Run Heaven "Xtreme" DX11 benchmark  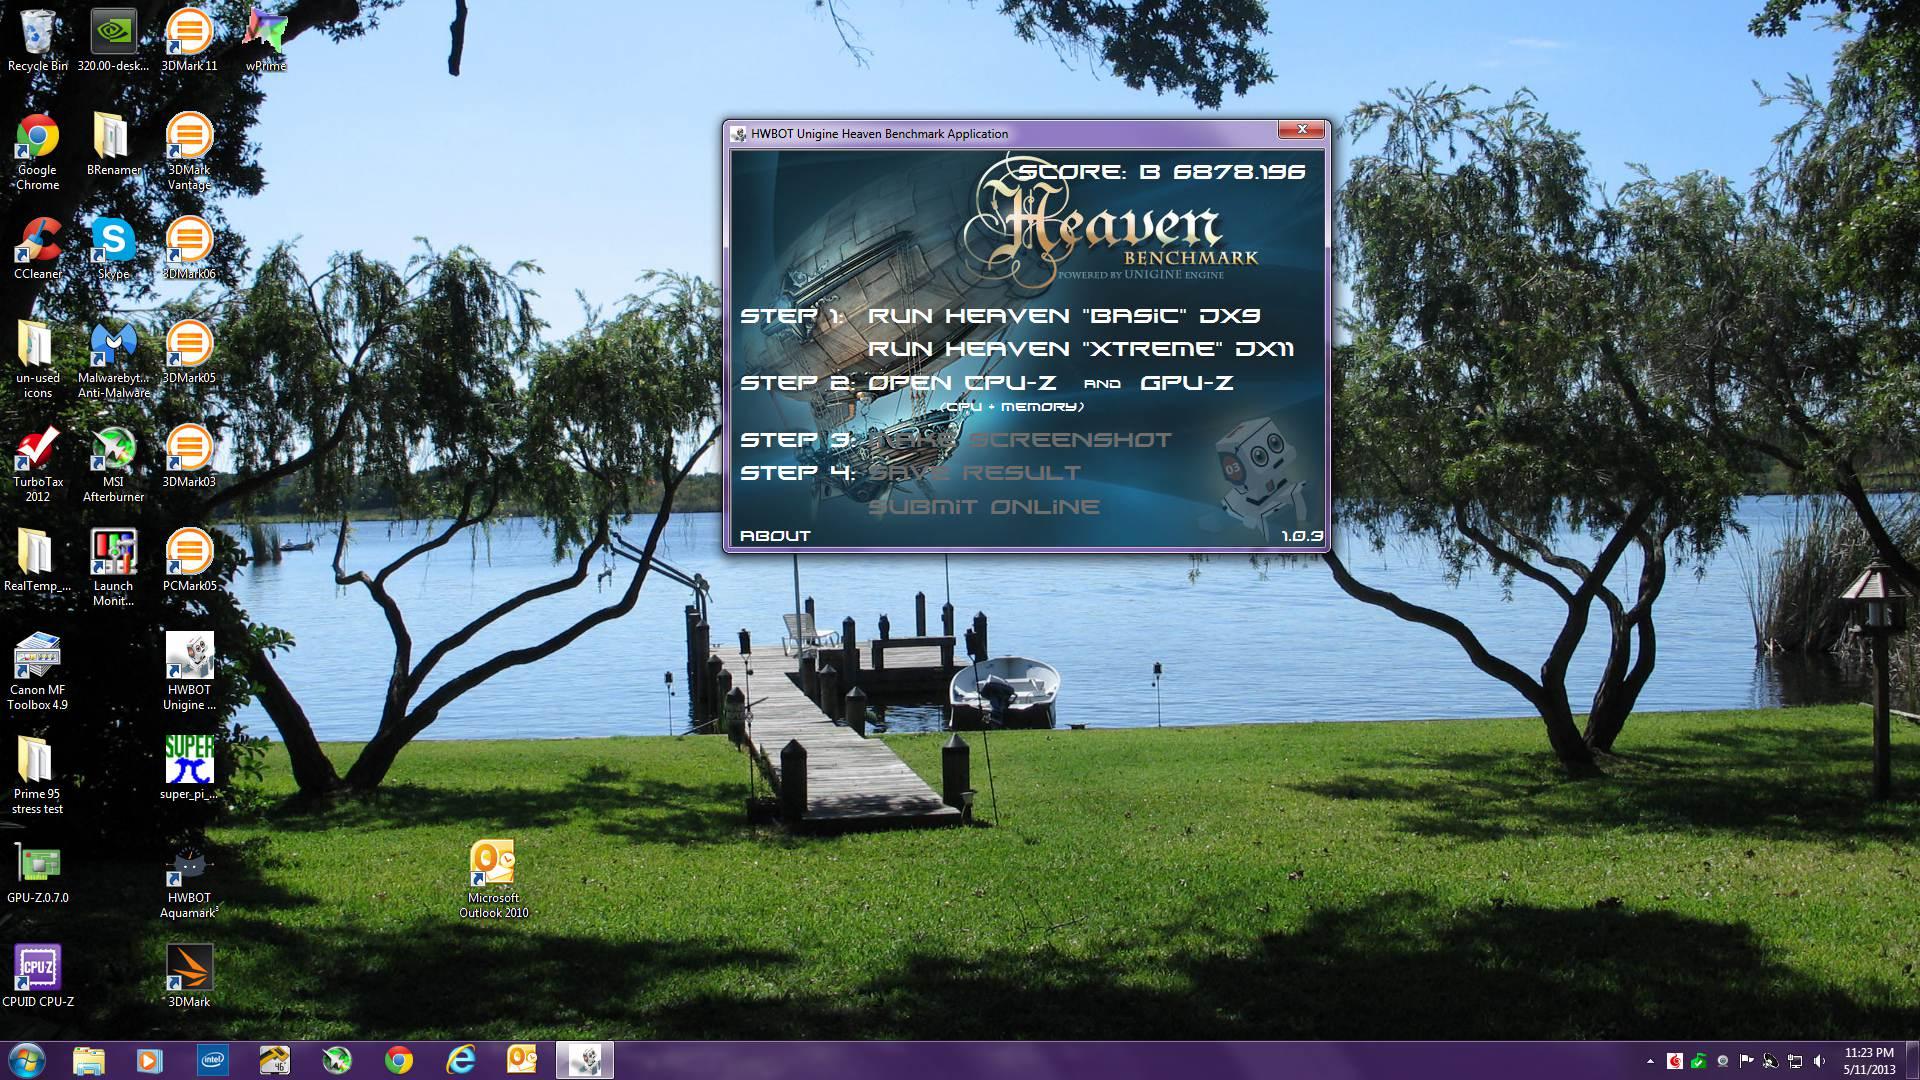1081,349
